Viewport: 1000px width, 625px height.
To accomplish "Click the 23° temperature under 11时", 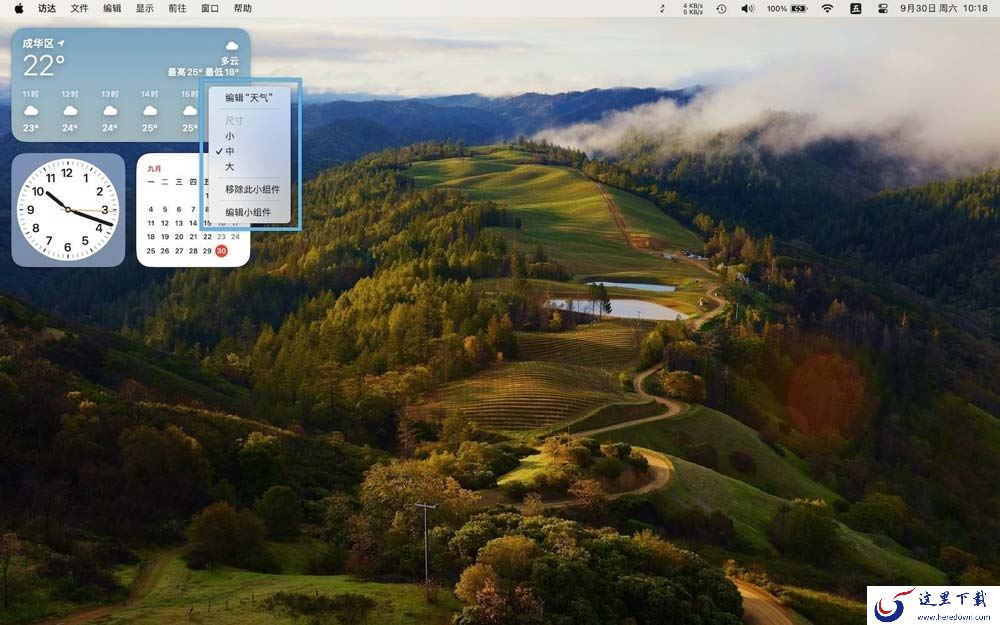I will [31, 128].
